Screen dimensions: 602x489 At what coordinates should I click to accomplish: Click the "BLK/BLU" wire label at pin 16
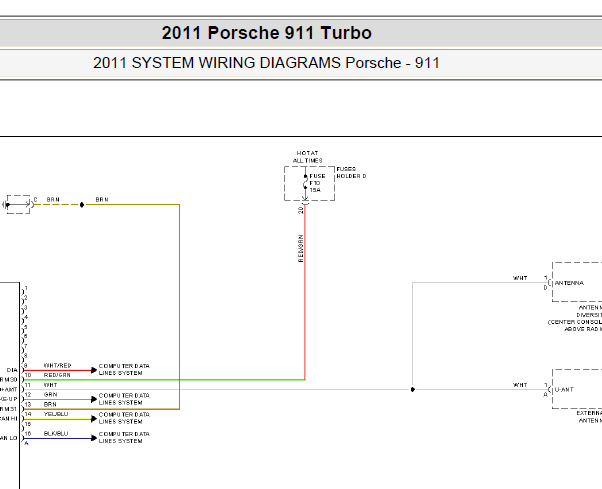56,434
